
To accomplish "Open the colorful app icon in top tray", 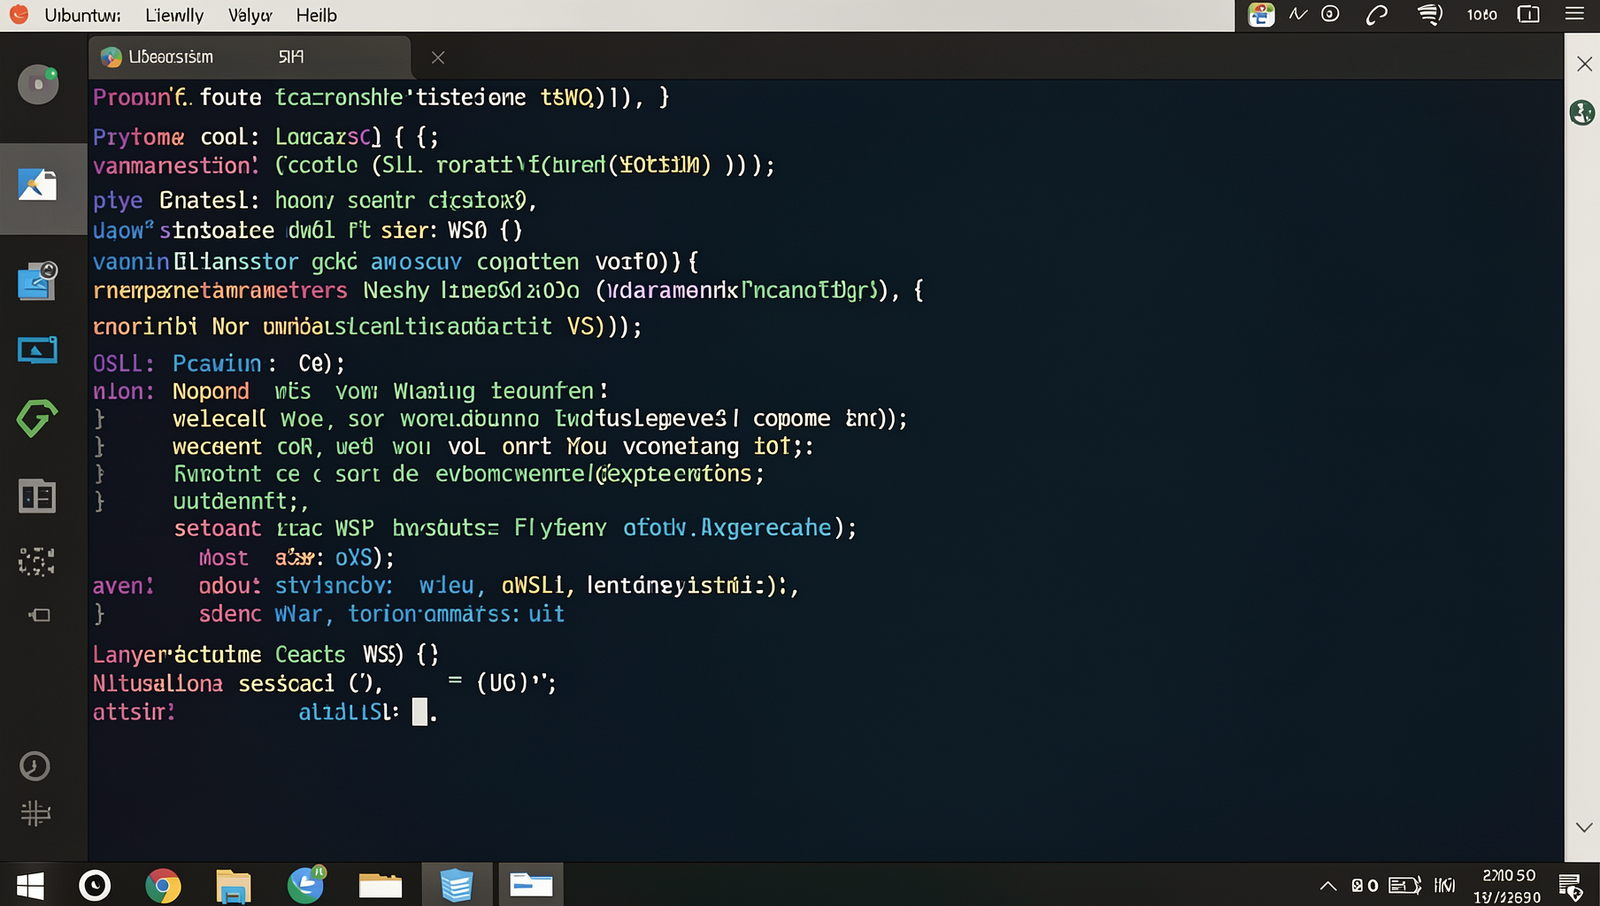I will click(x=1261, y=14).
